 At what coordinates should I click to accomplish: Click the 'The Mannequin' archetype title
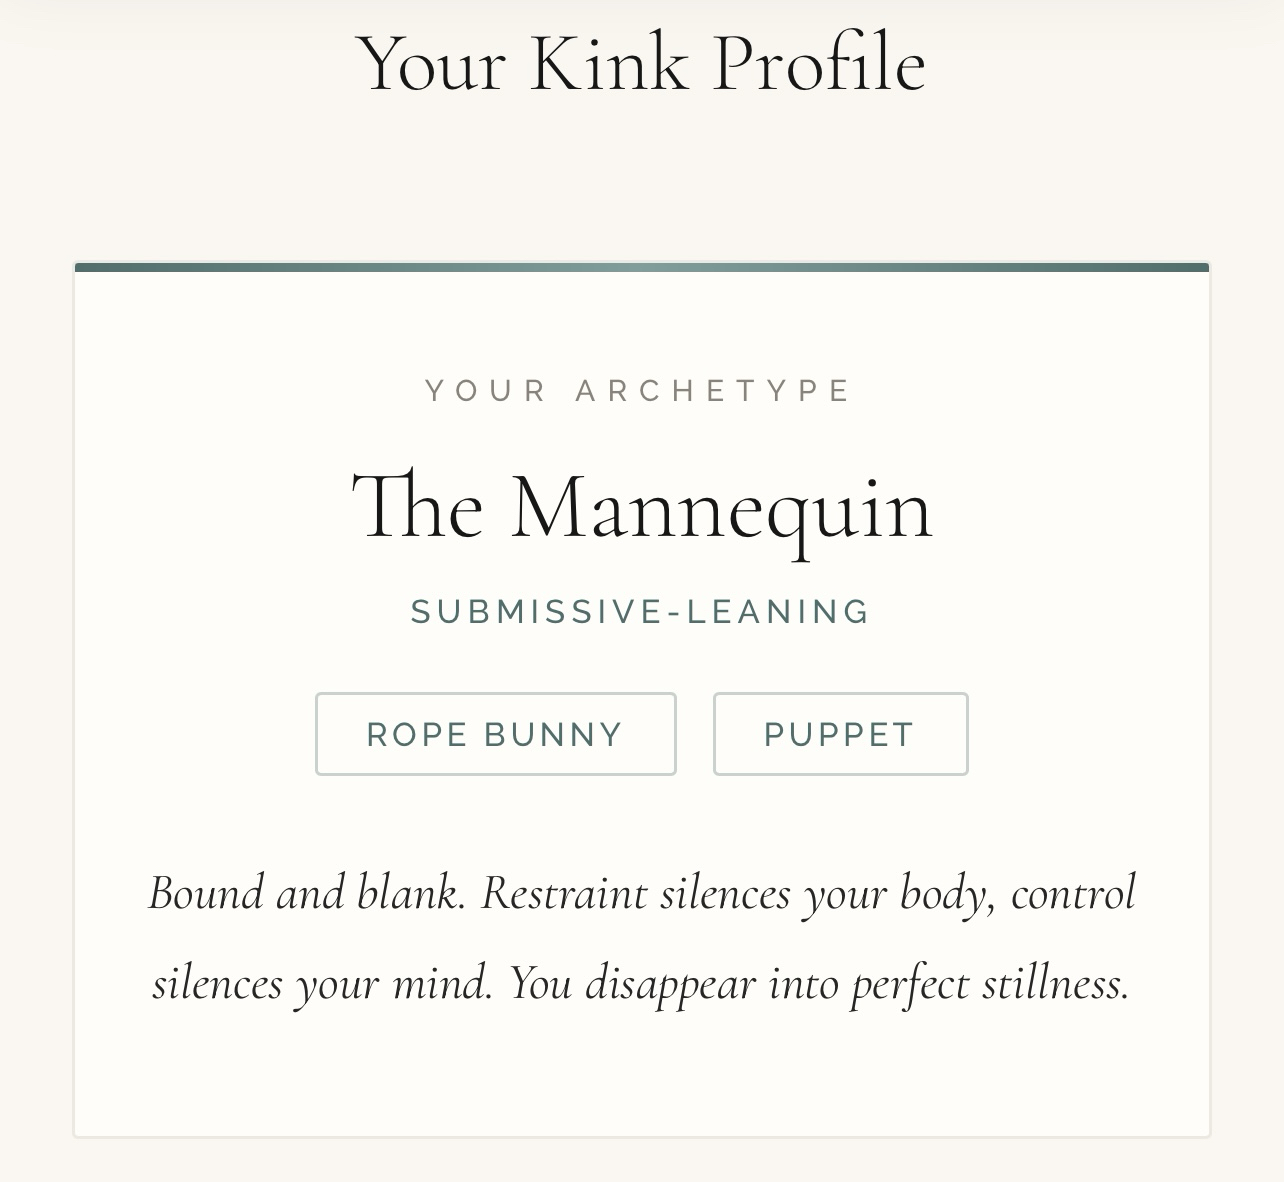pyautogui.click(x=642, y=508)
